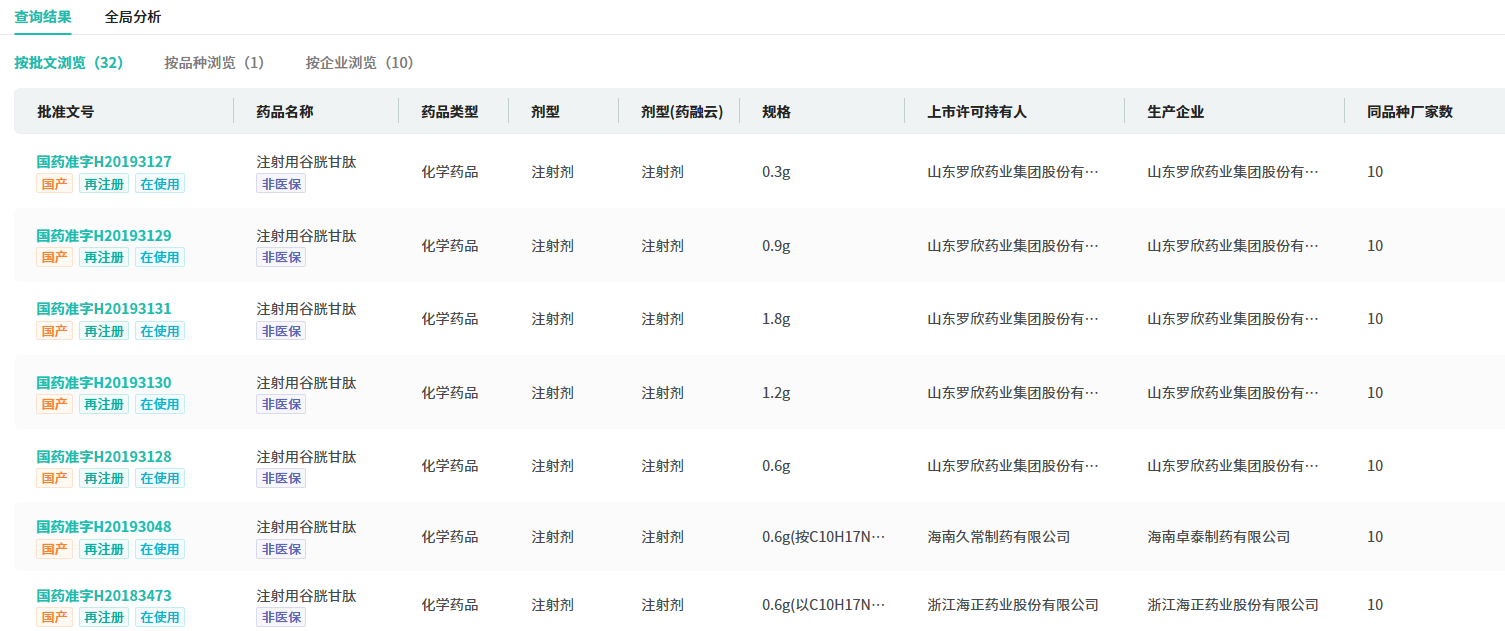Open the 全局分析 tab
Viewport: 1505px width, 631px height.
(133, 17)
